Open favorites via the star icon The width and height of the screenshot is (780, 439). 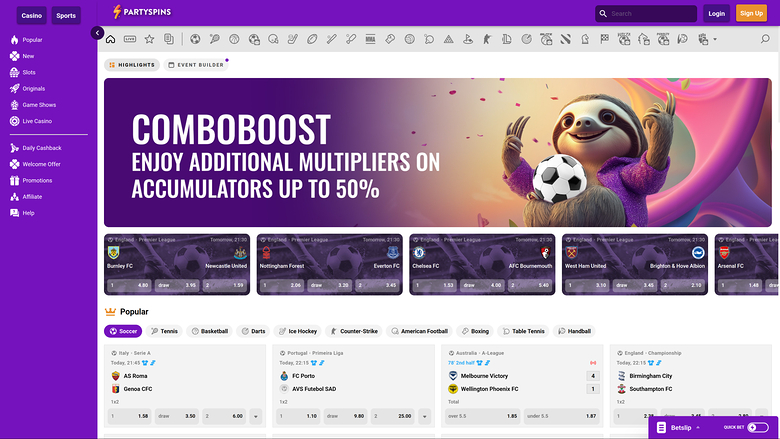149,40
